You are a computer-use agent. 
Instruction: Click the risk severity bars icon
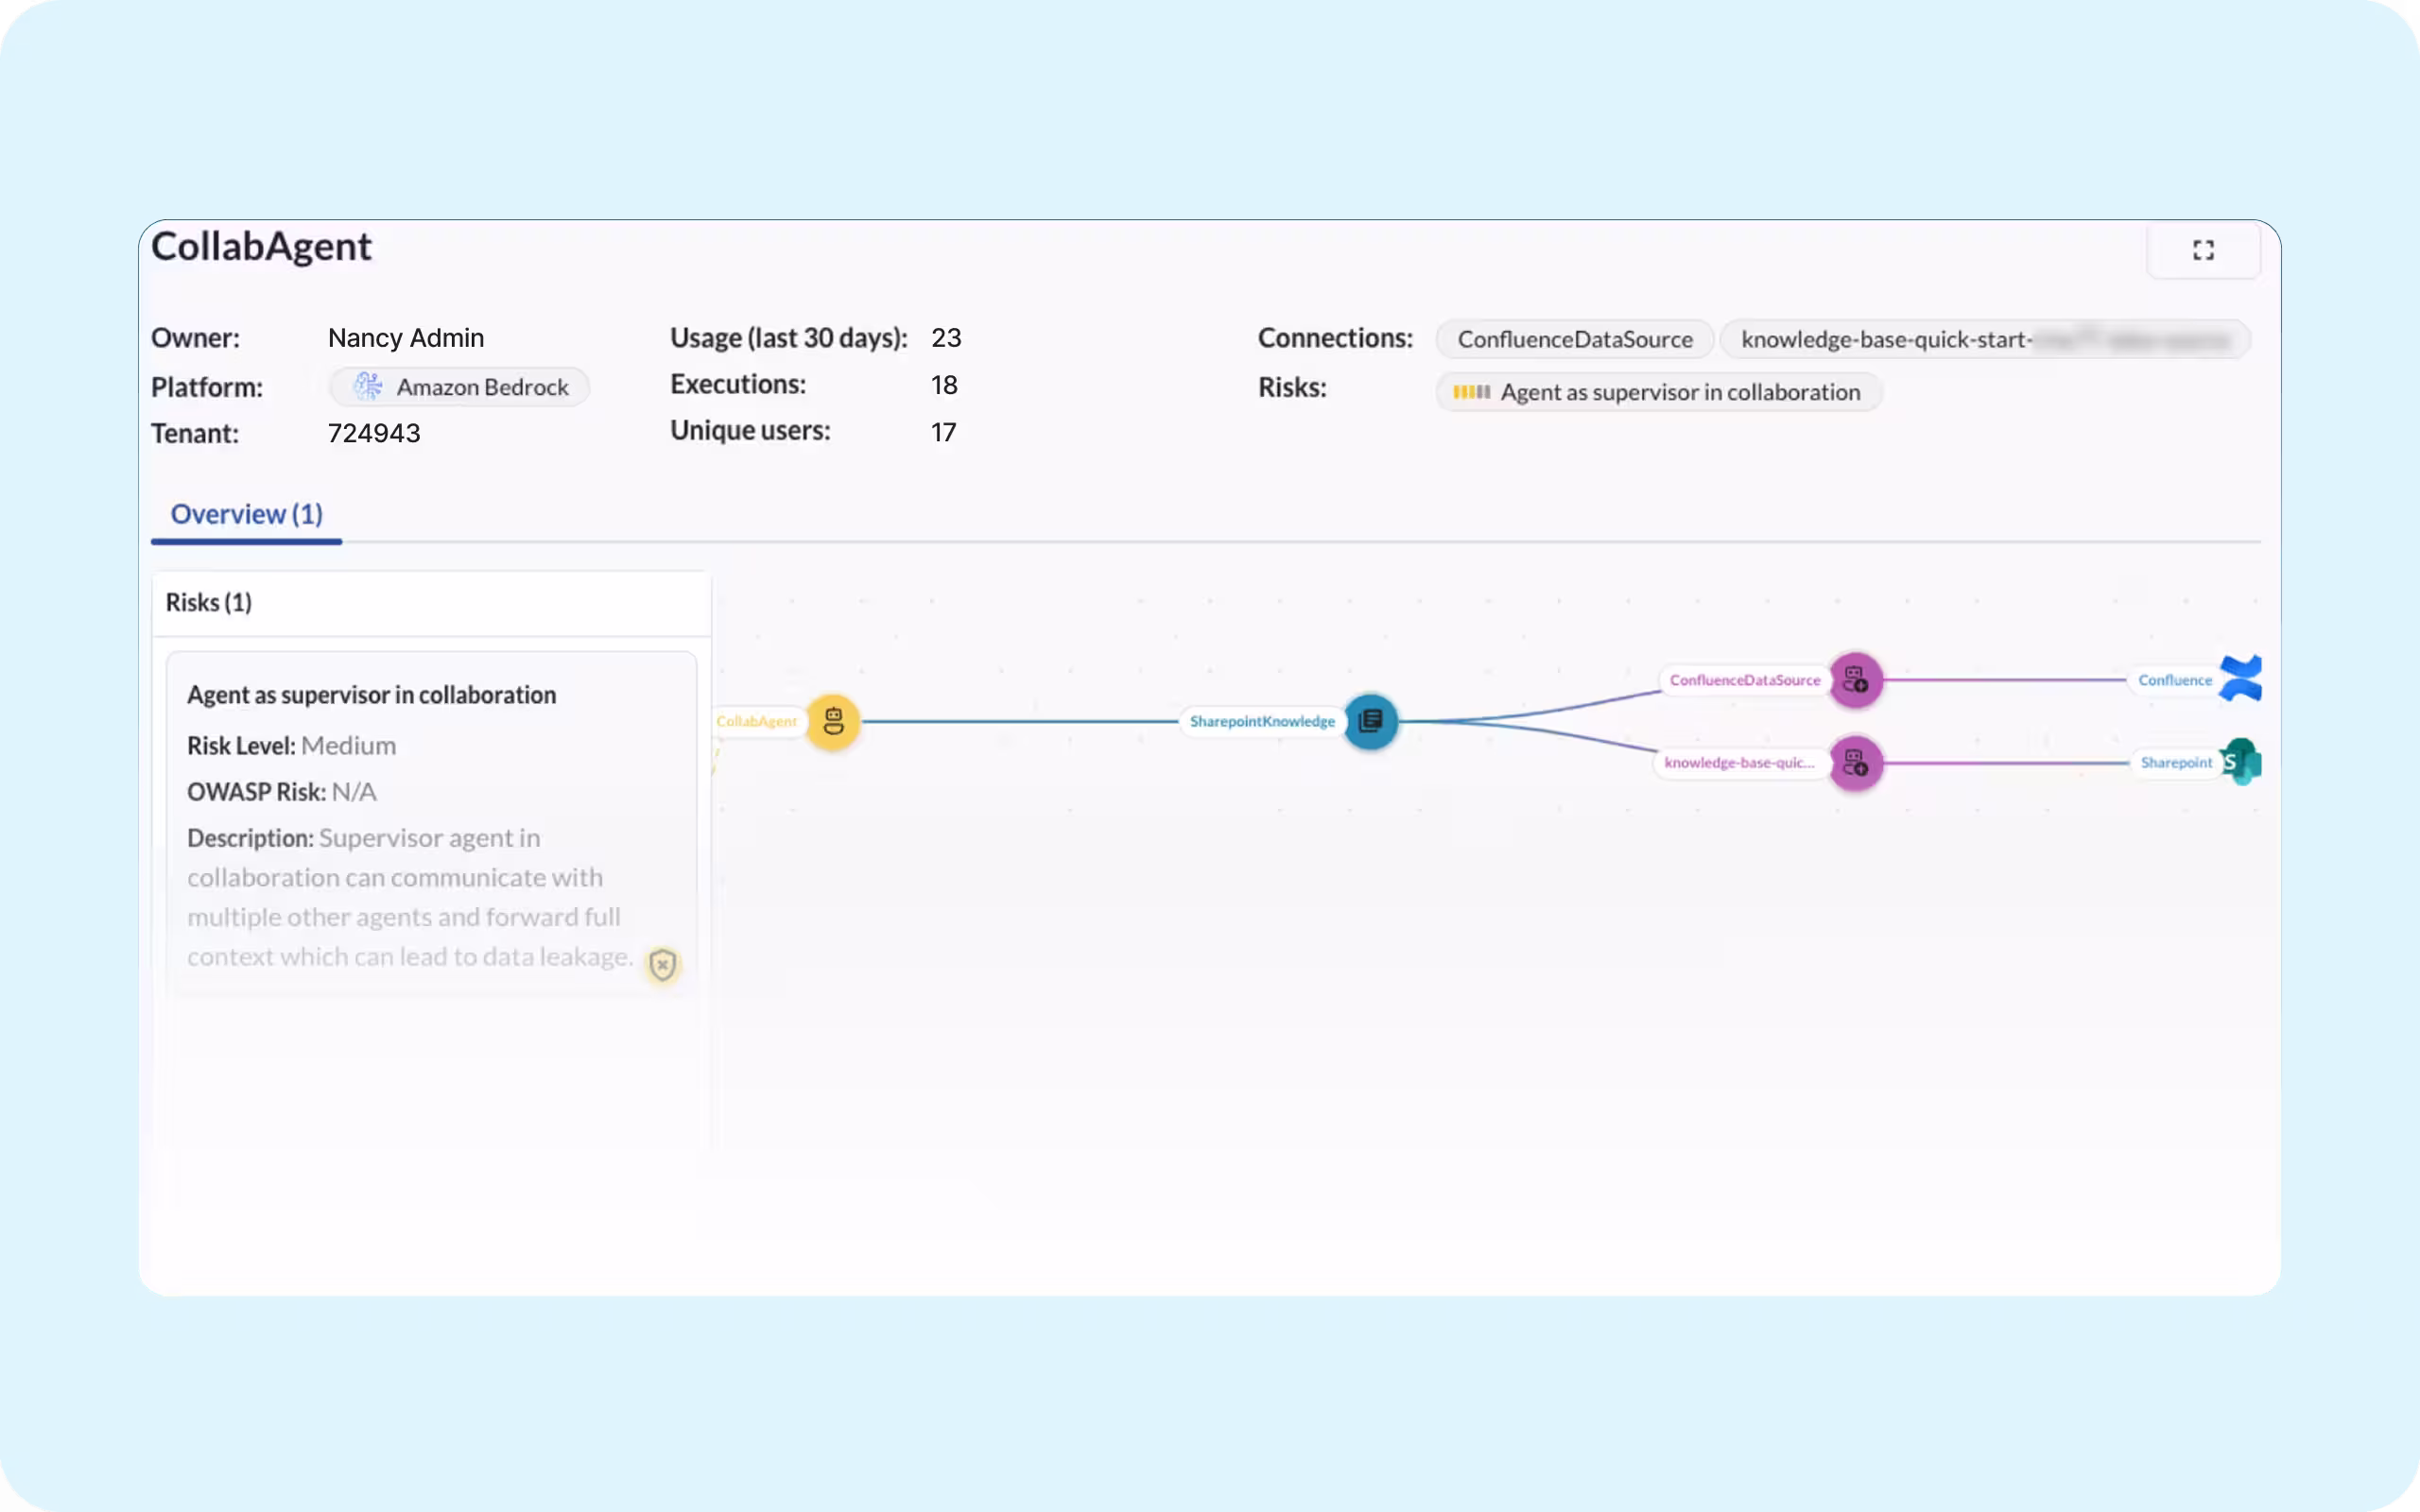click(x=1471, y=392)
